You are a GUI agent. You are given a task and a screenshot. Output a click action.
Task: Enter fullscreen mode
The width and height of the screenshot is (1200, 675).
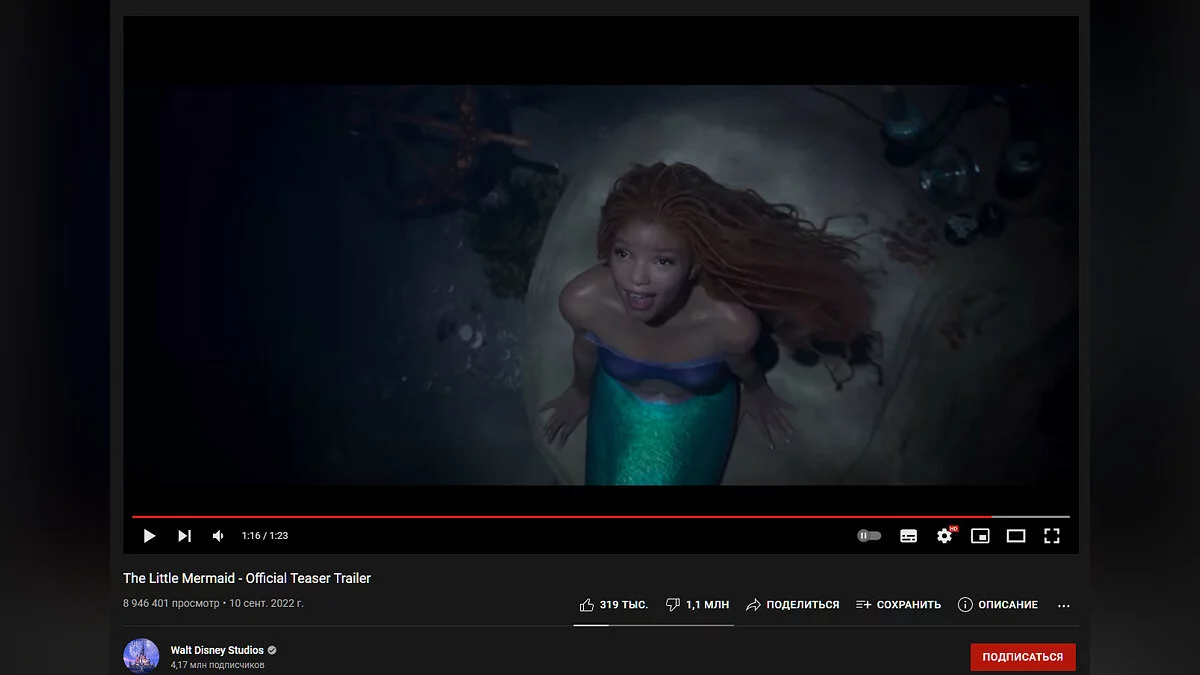(1051, 536)
